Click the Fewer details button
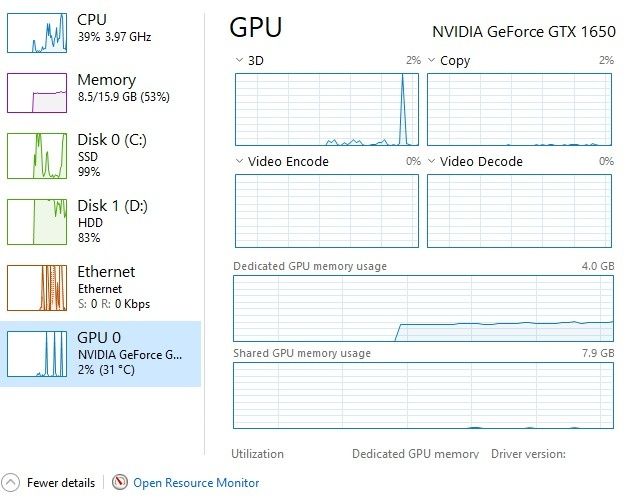 point(61,483)
